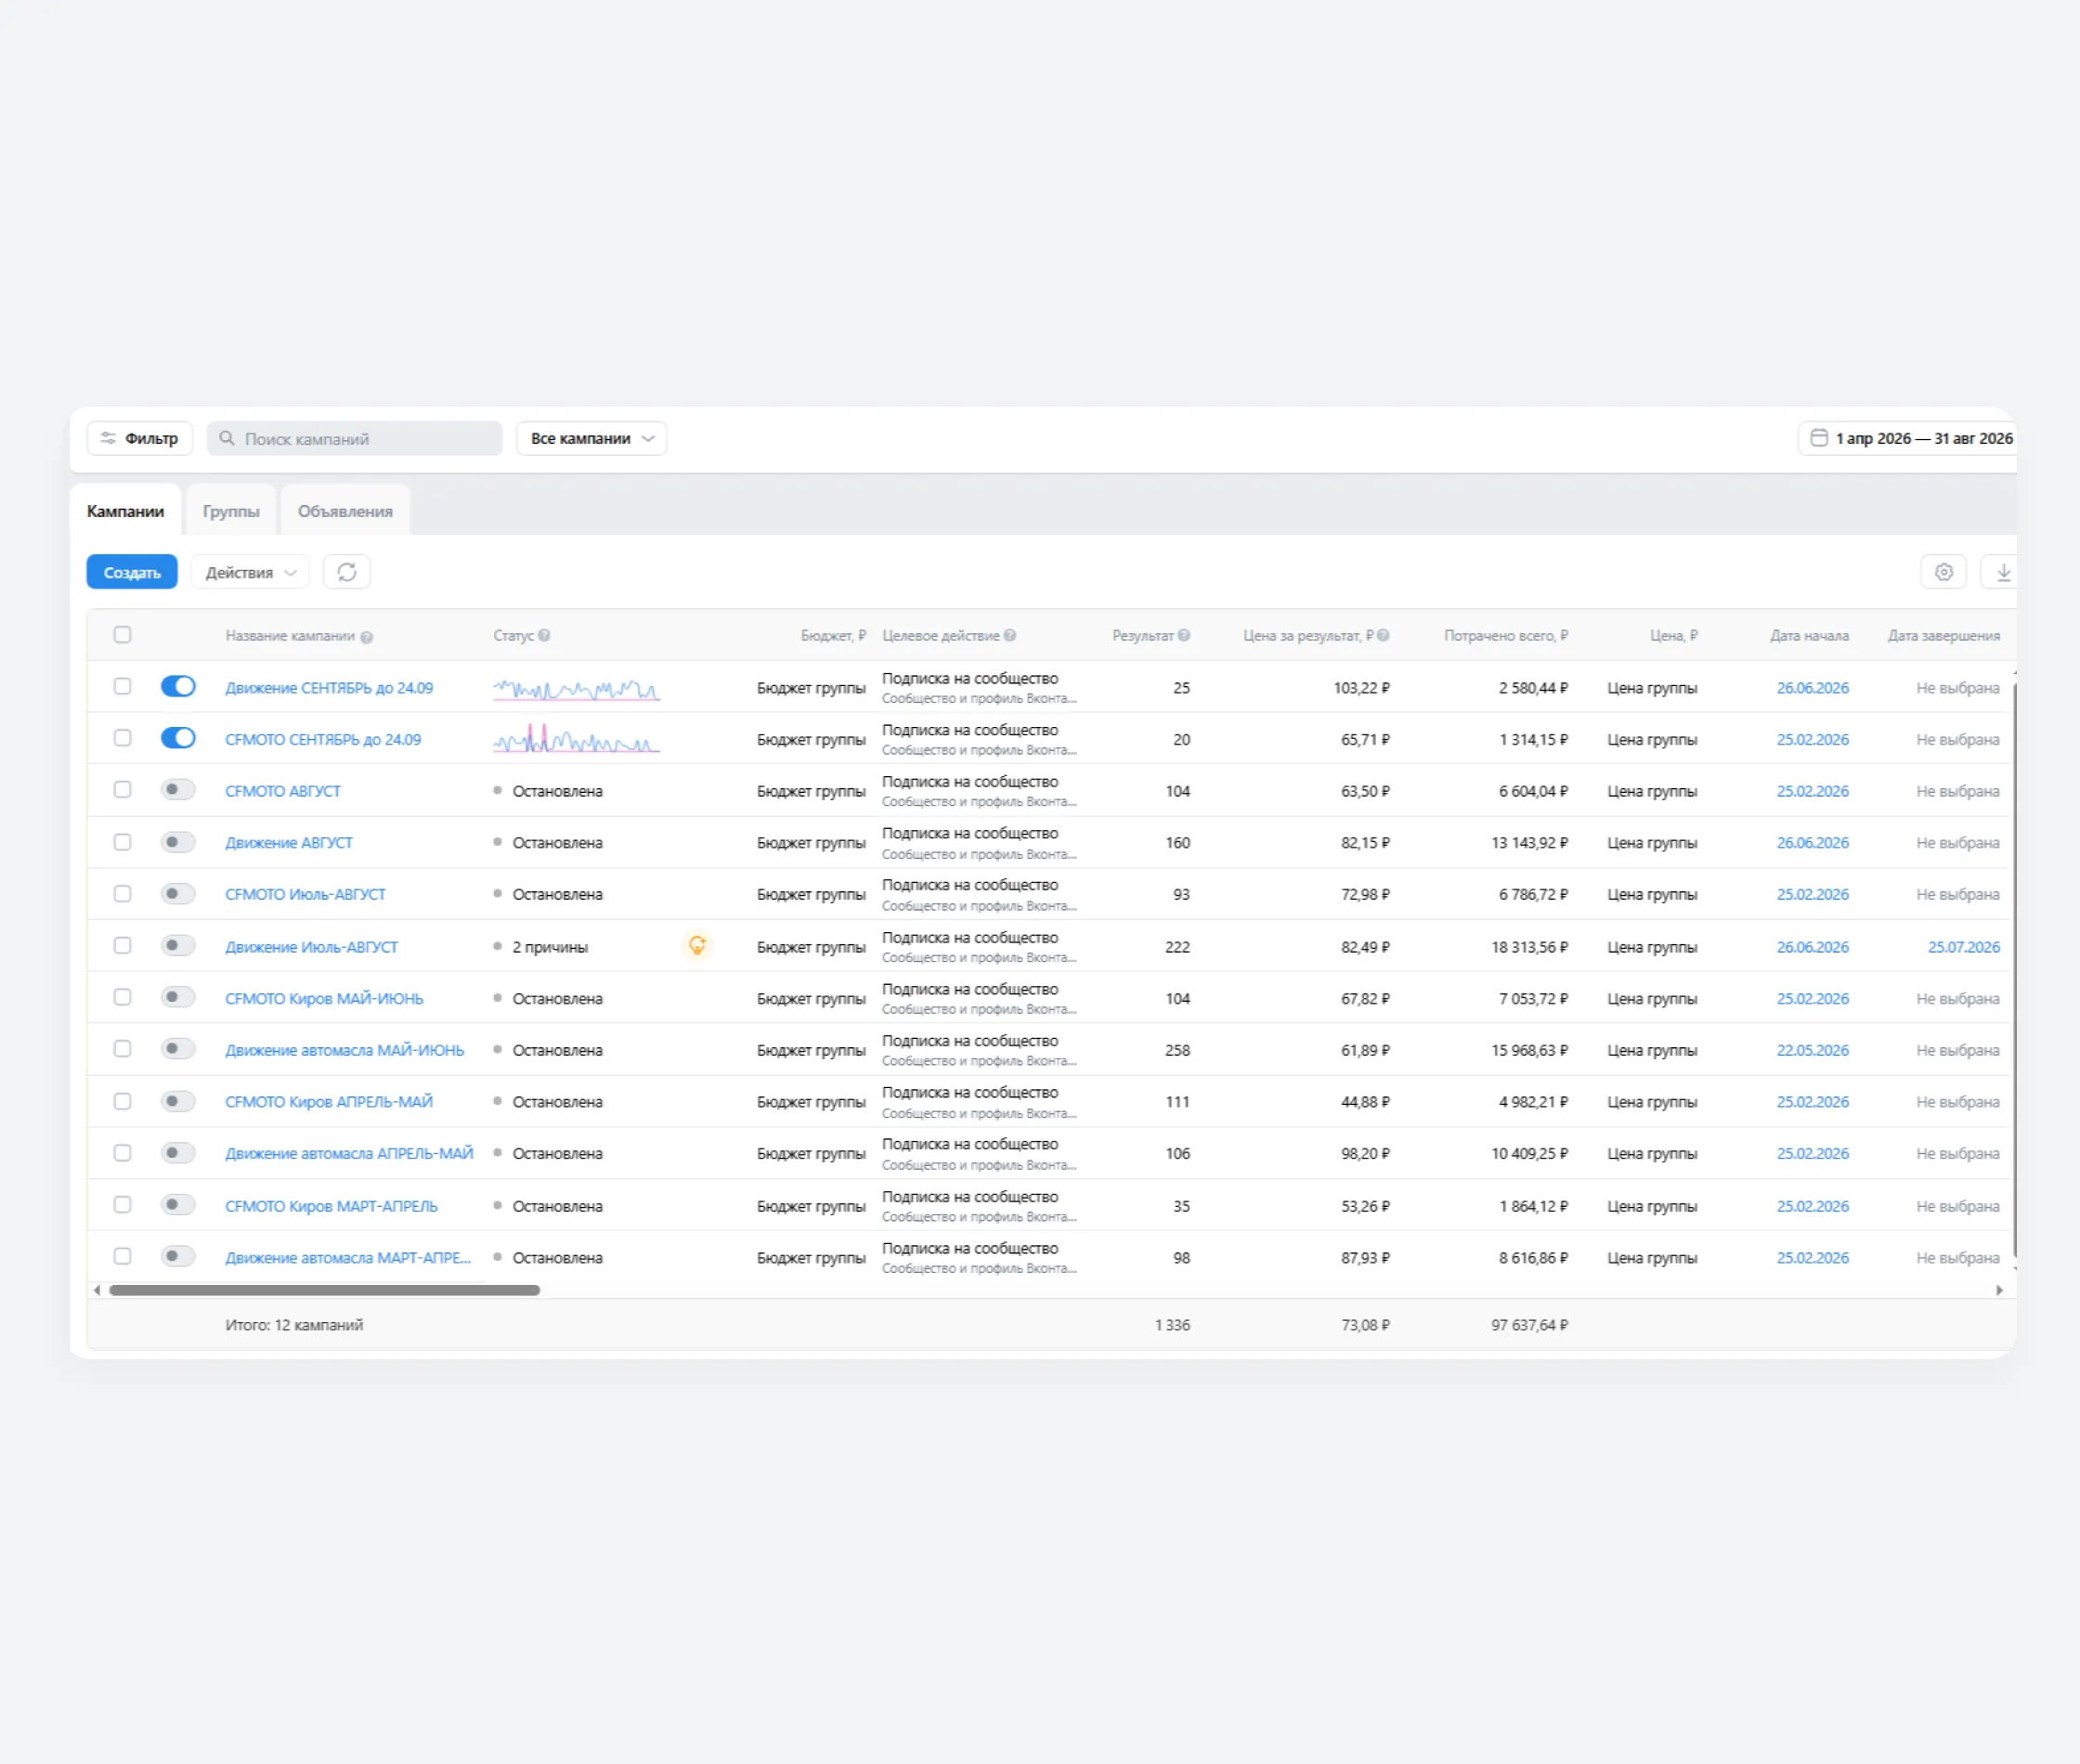Click status sparkline chart of Движение СЕНТЯБРЬ row
The width and height of the screenshot is (2080, 1764).
[x=576, y=689]
